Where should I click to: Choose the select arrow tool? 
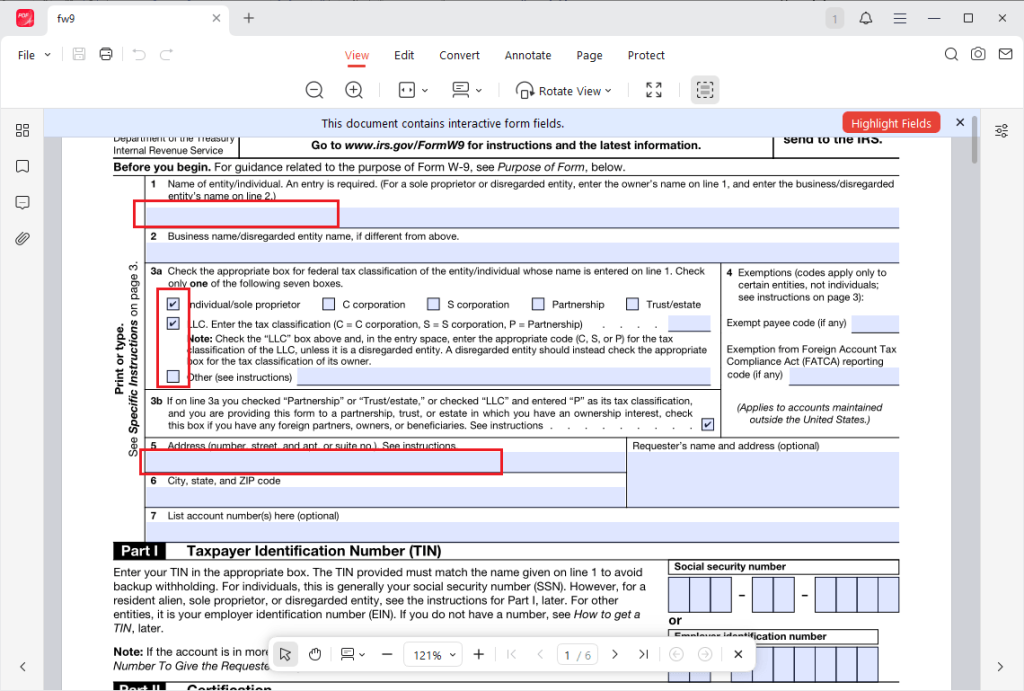click(285, 654)
